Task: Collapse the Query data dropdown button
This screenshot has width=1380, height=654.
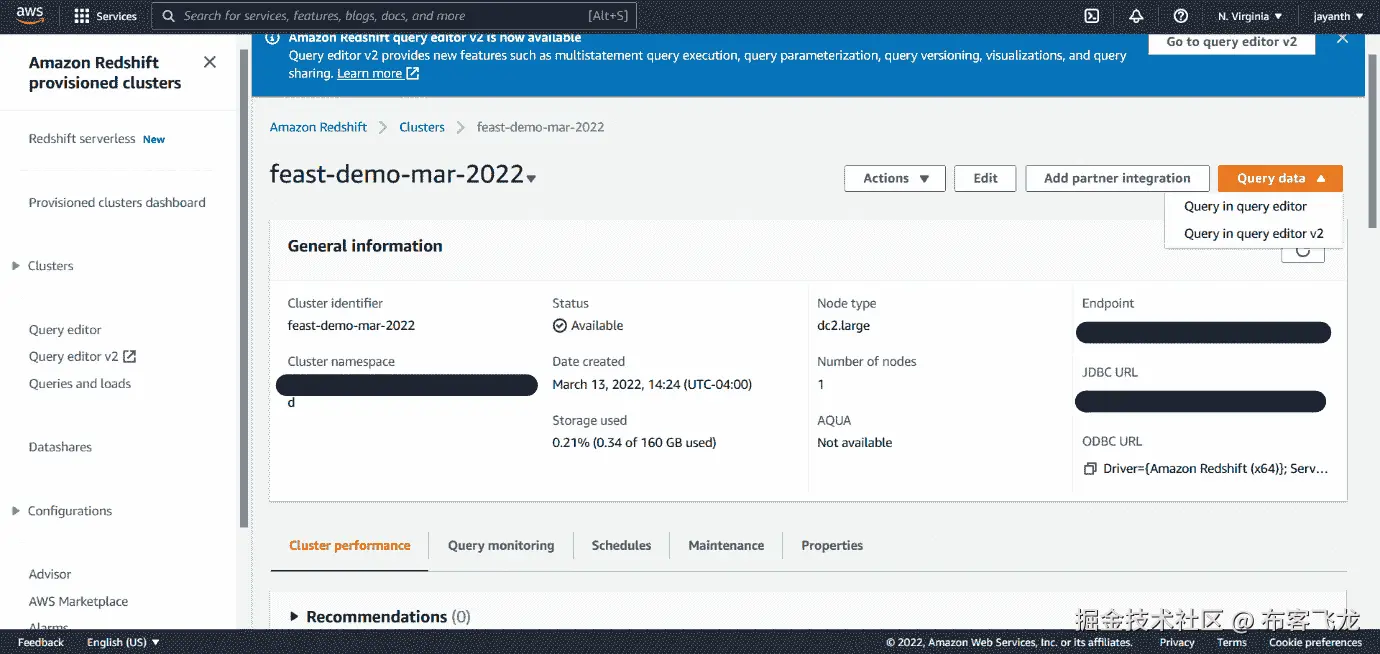Action: point(1280,178)
